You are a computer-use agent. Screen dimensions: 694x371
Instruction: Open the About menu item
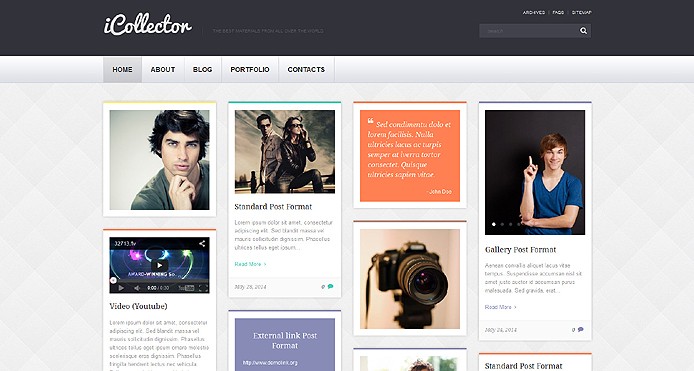[163, 70]
